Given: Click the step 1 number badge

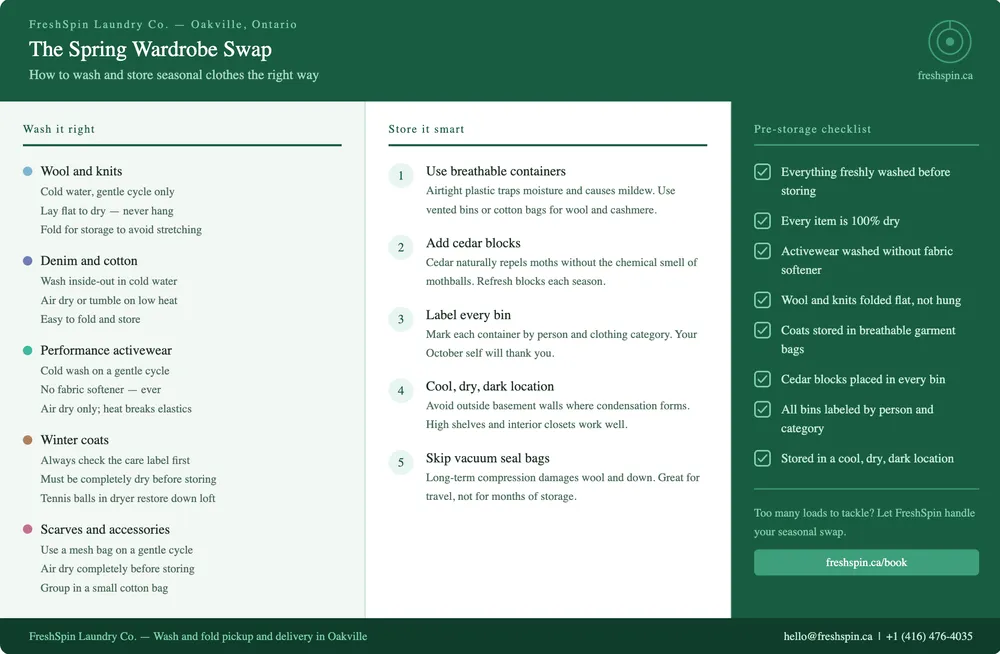Looking at the screenshot, I should [400, 176].
